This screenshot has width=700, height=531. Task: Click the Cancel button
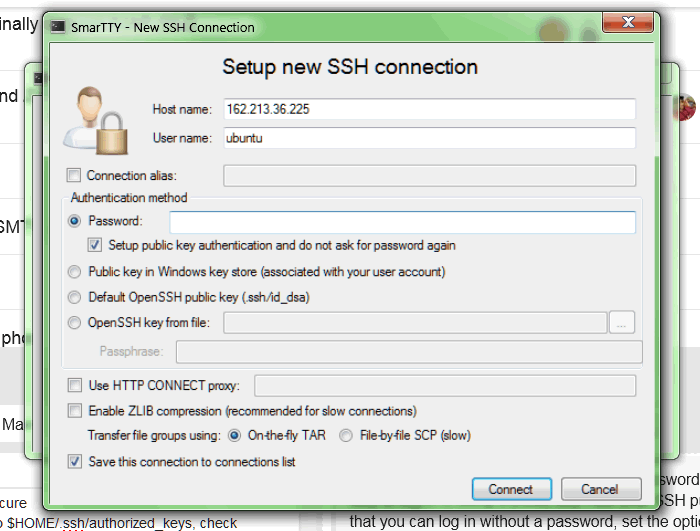tap(601, 489)
